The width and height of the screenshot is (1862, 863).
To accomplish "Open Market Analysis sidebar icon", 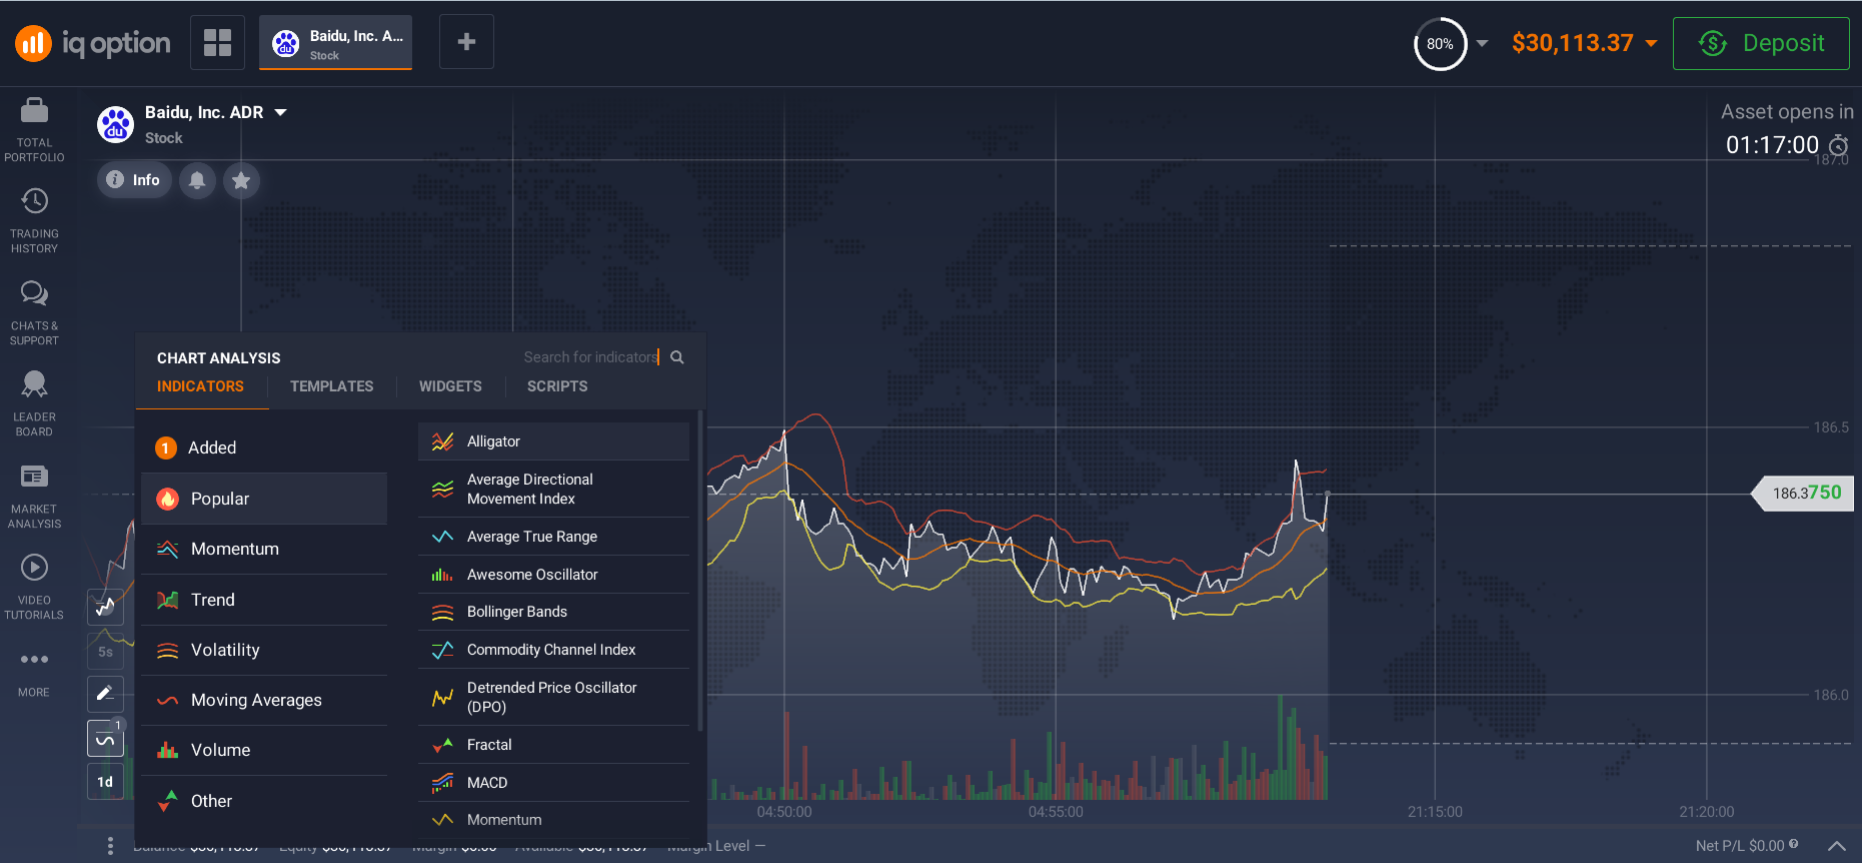I will click(34, 496).
